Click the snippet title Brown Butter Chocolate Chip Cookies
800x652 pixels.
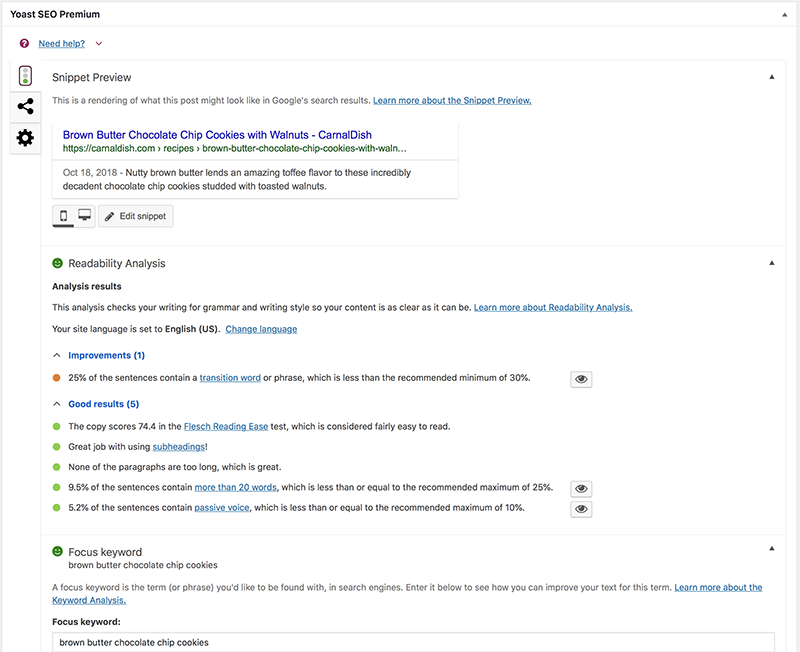pyautogui.click(x=217, y=135)
